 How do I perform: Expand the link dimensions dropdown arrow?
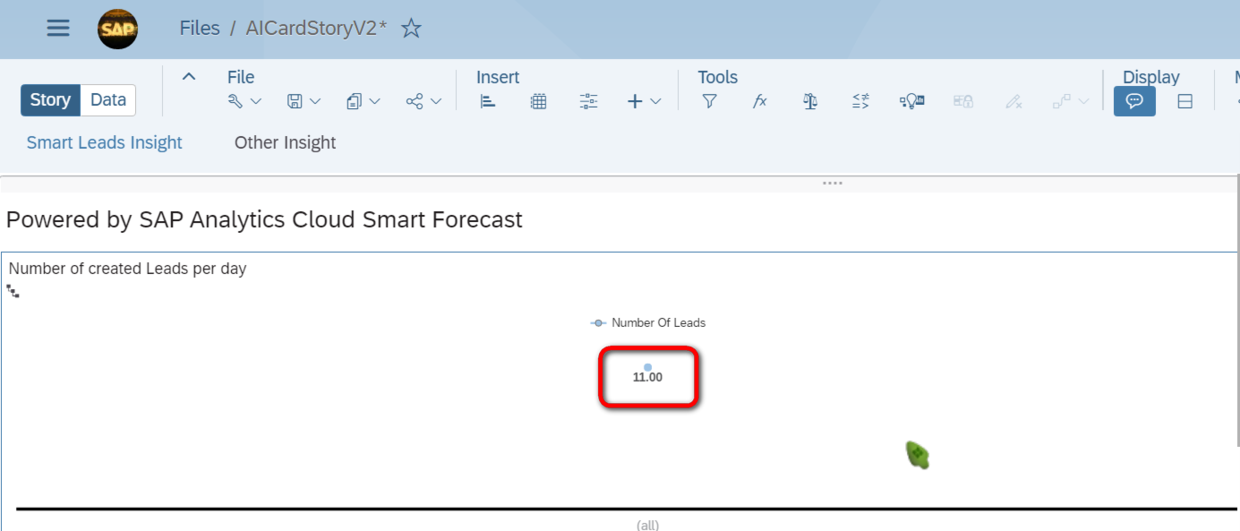click(1083, 101)
